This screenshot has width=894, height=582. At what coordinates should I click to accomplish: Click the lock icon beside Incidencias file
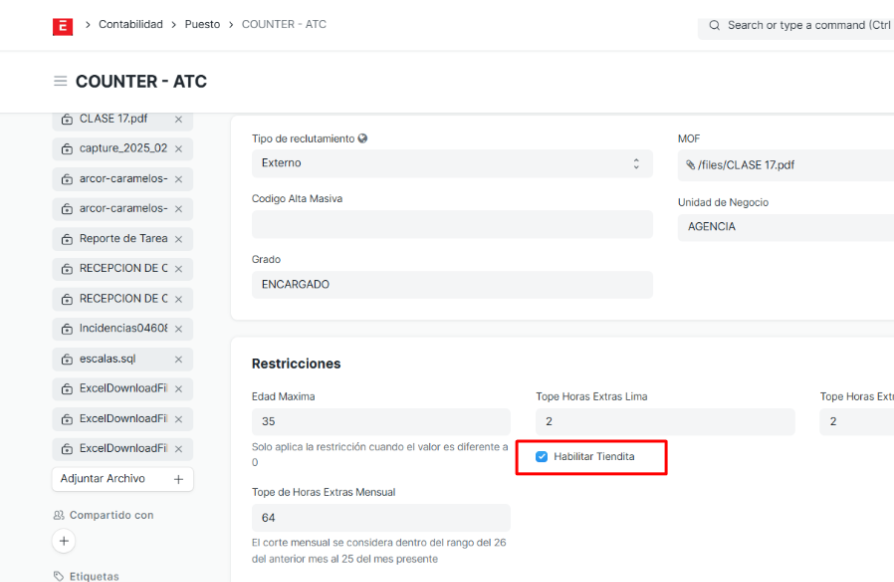67,329
